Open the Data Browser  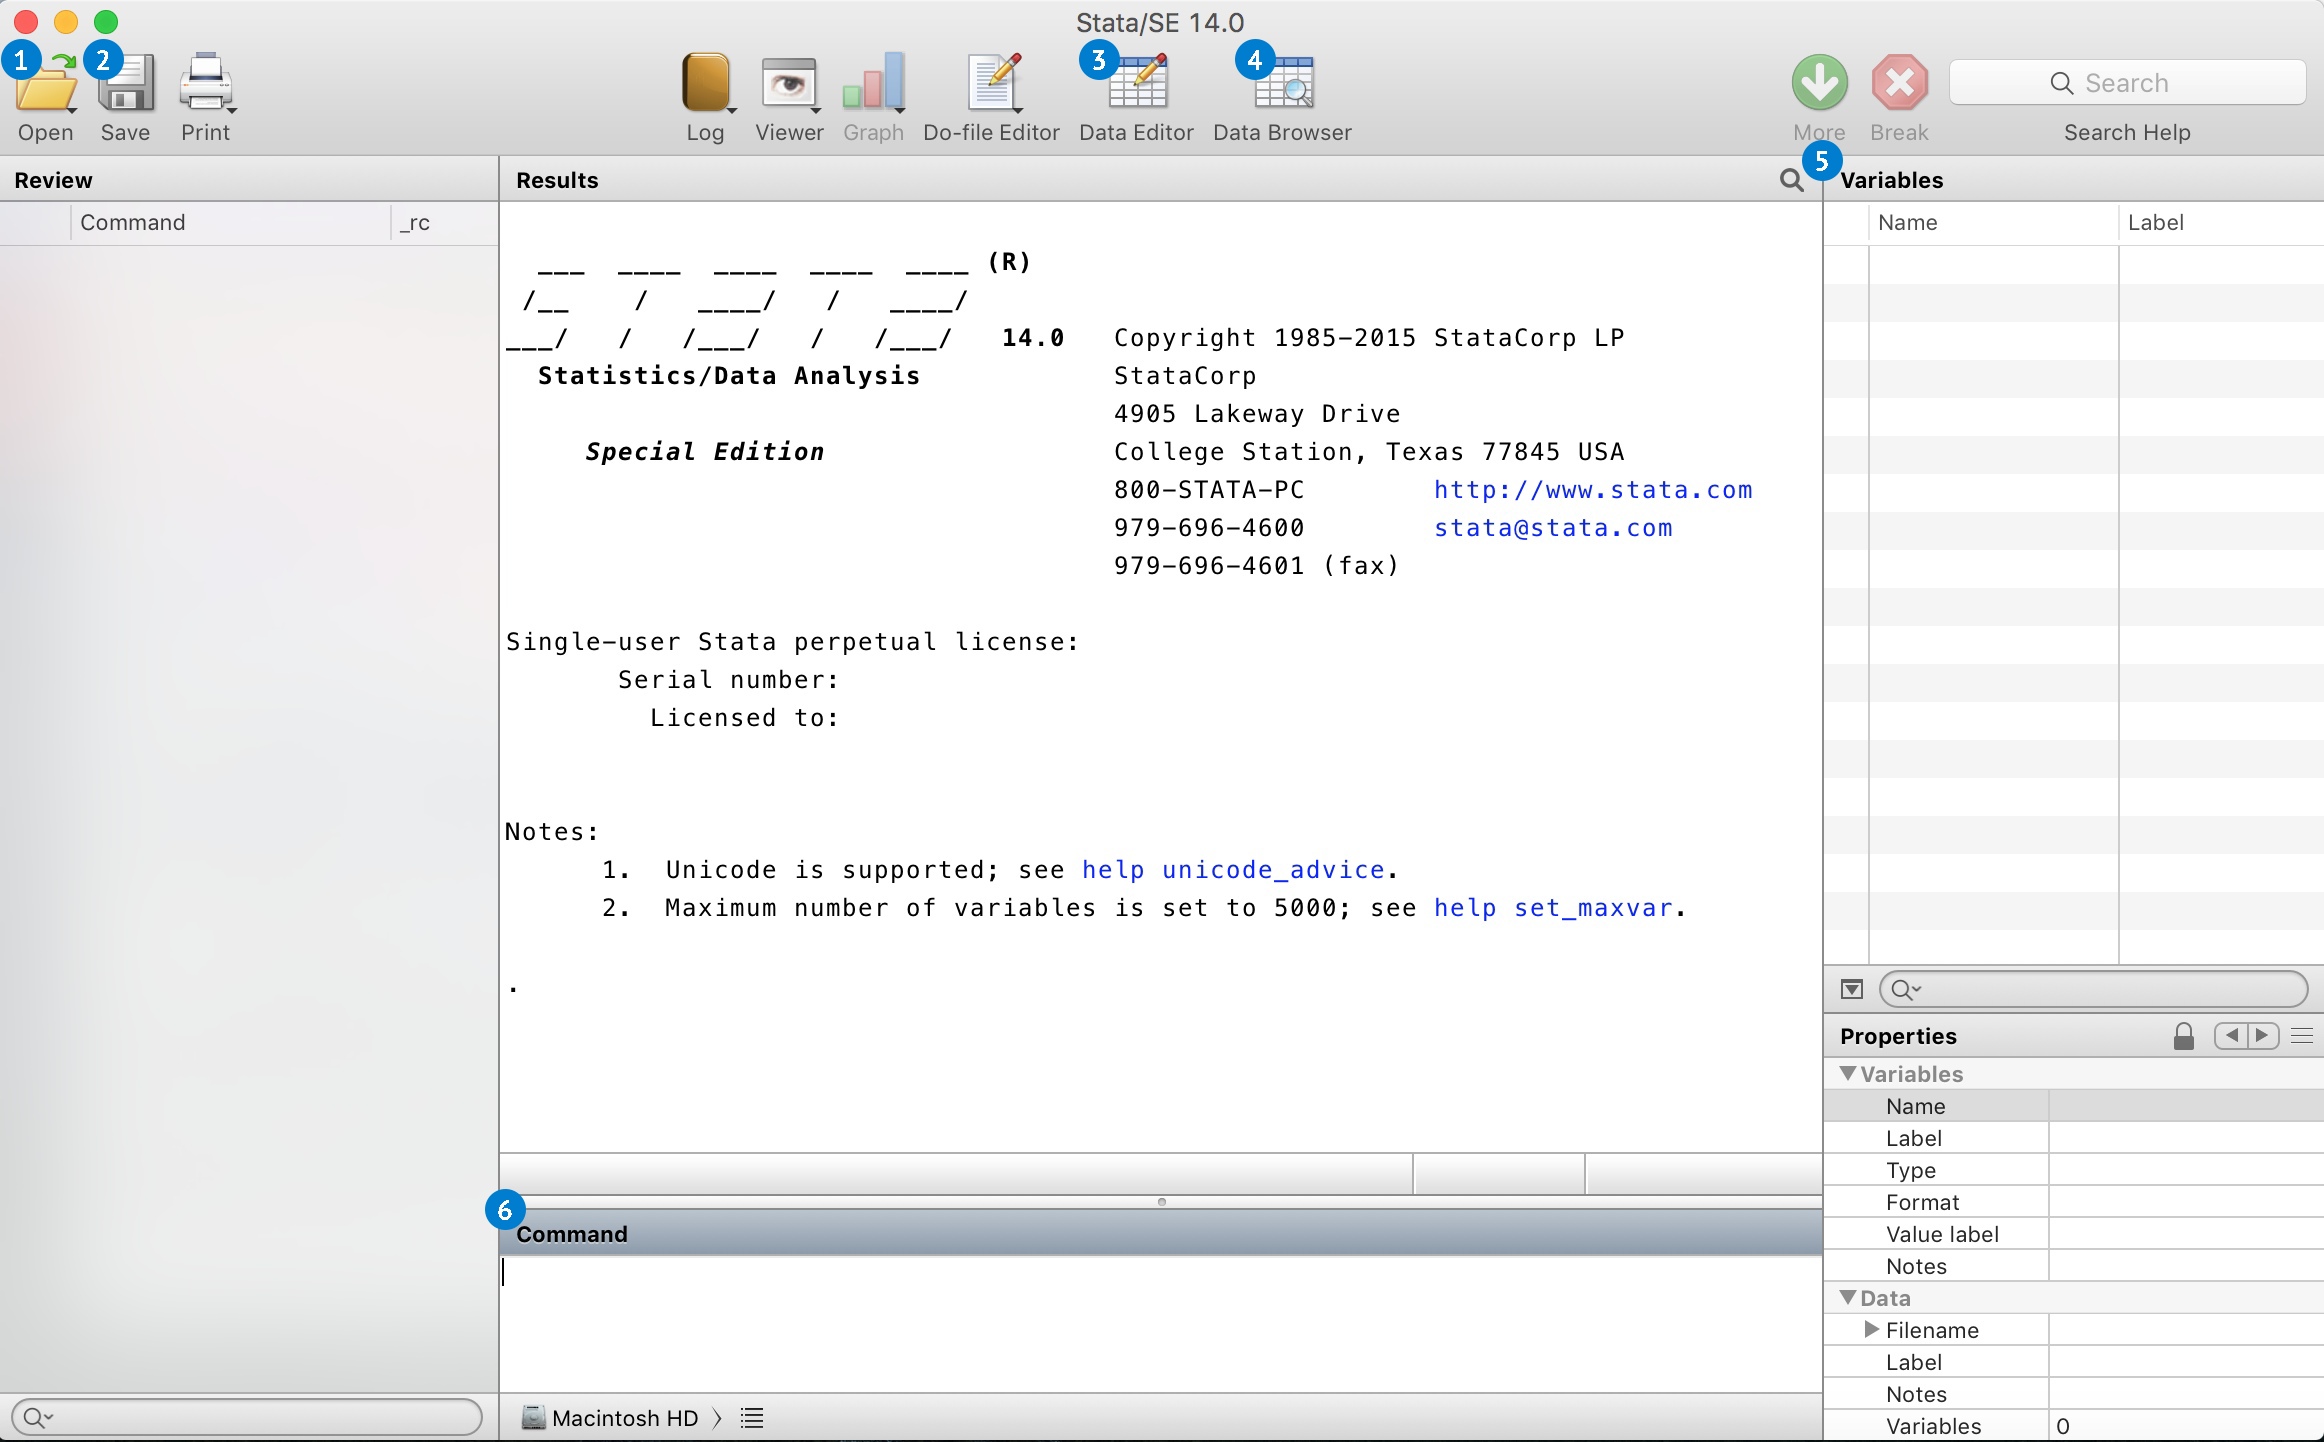(x=1284, y=84)
